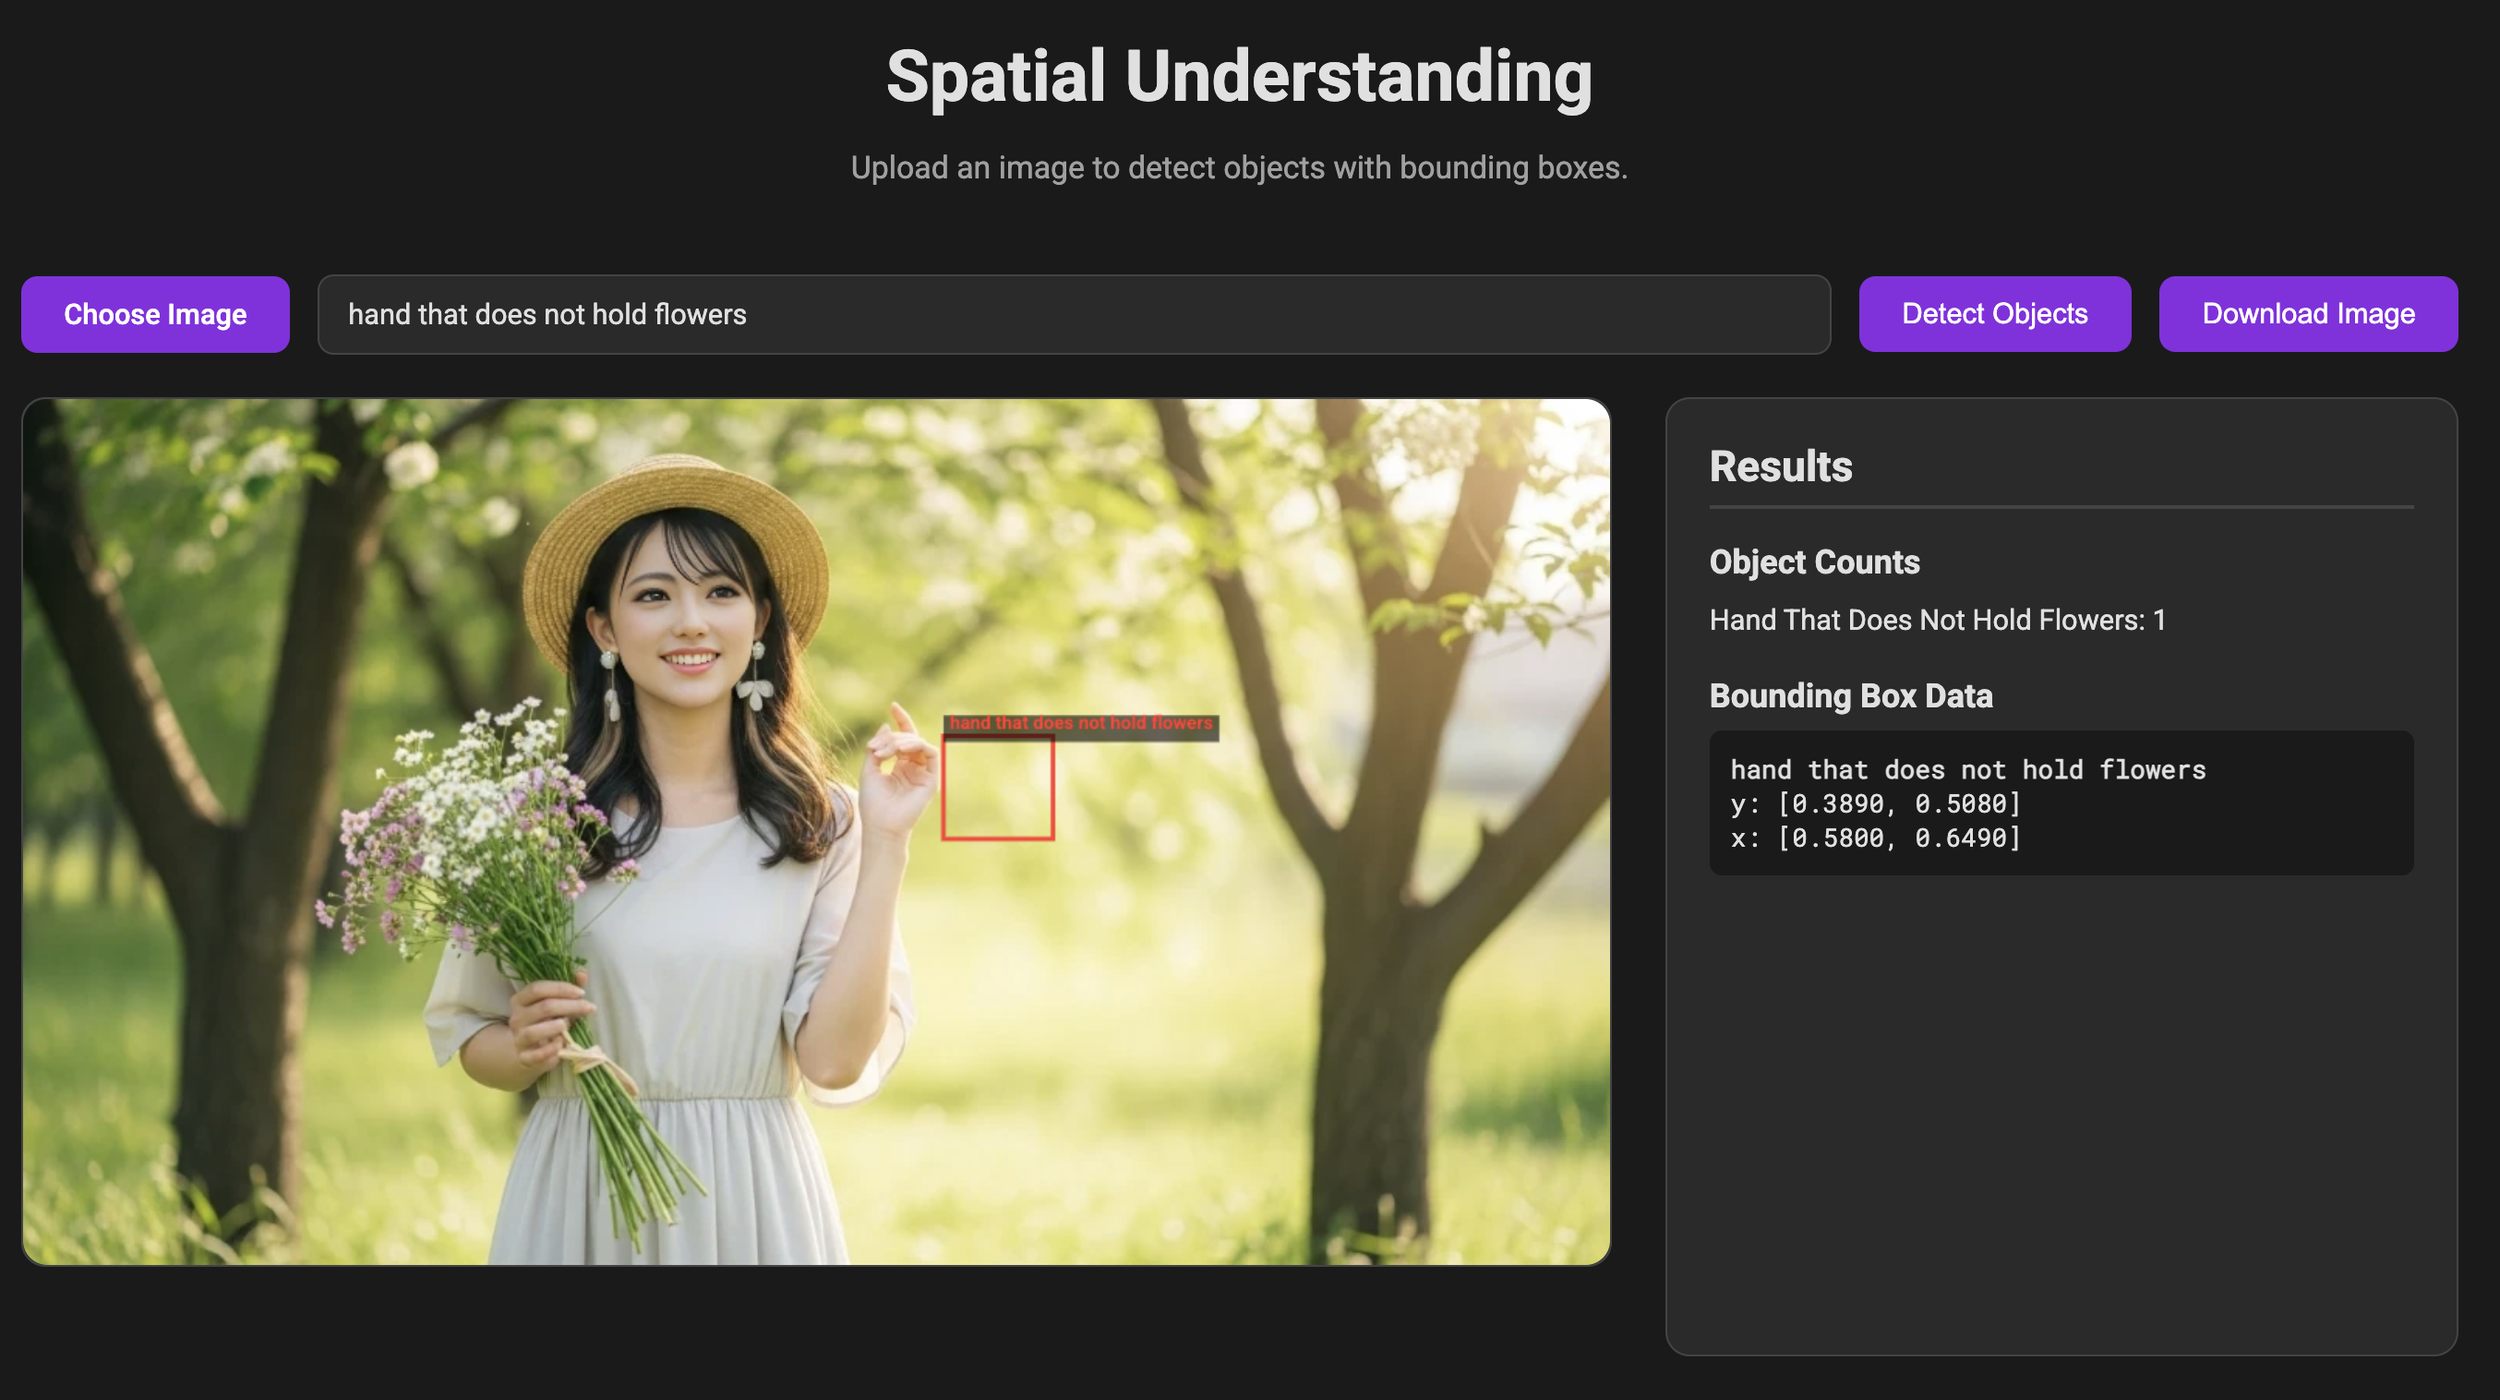
Task: Select the Spatial Understanding page title
Action: tap(1238, 77)
